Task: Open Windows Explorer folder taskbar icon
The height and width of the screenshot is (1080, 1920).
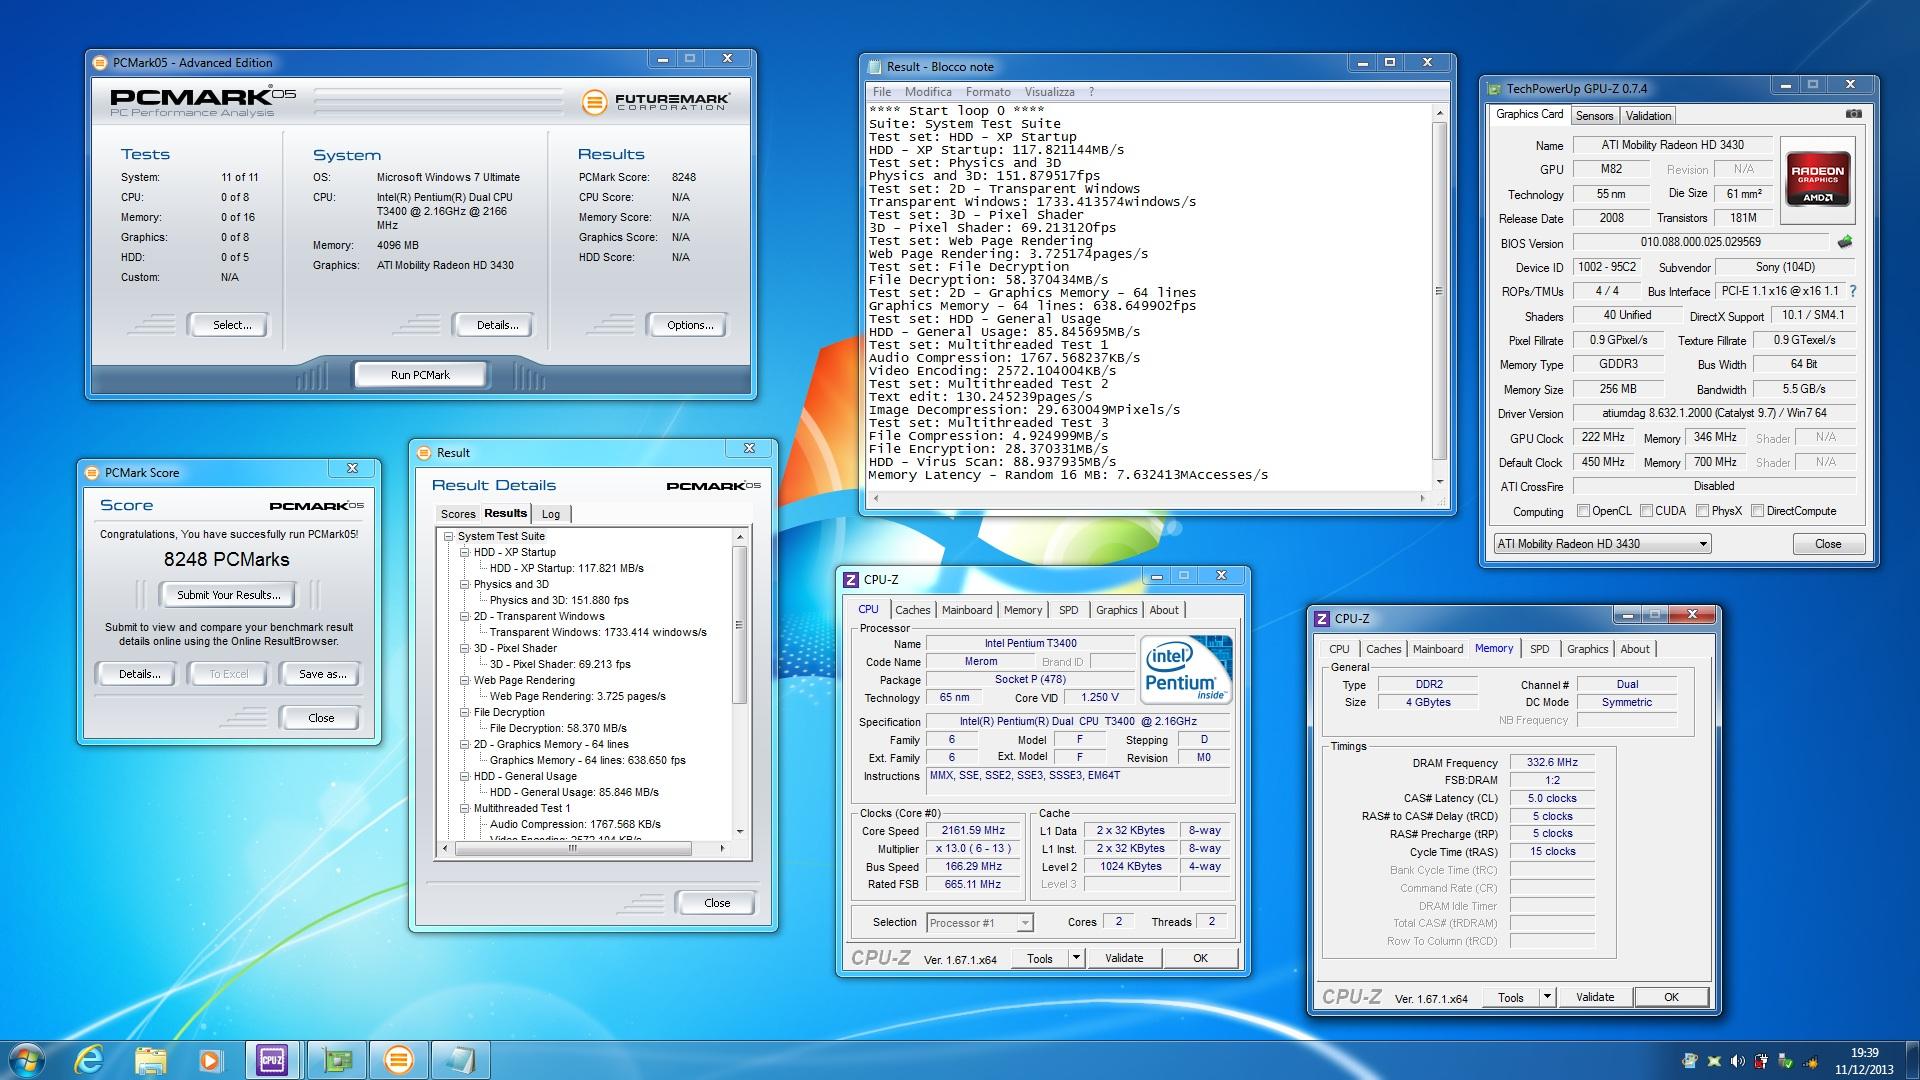Action: point(150,1059)
